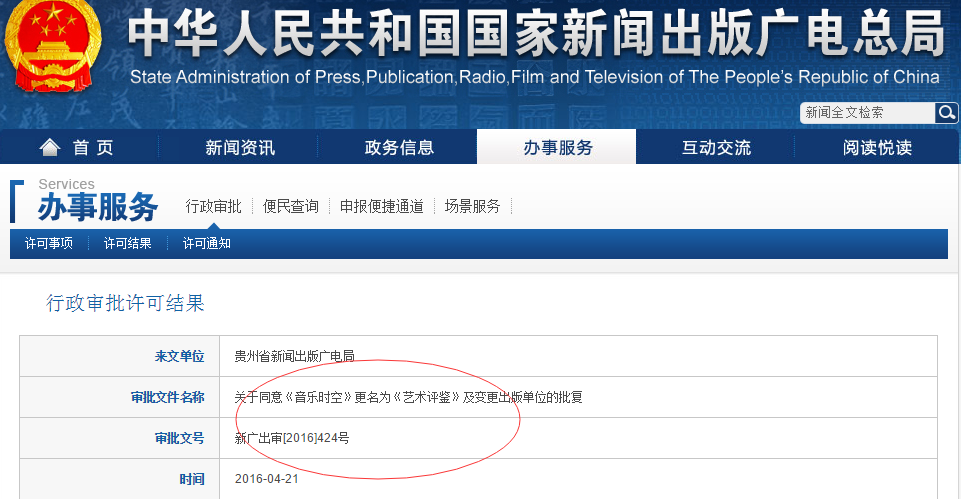Select the 办事服务 menu tab
This screenshot has height=499, width=961.
[557, 147]
